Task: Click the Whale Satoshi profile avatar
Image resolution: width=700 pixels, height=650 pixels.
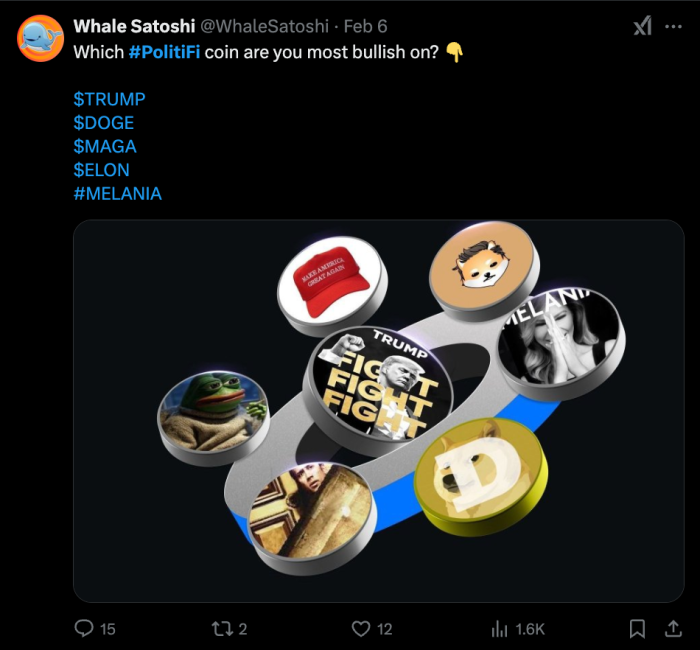Action: (41, 39)
